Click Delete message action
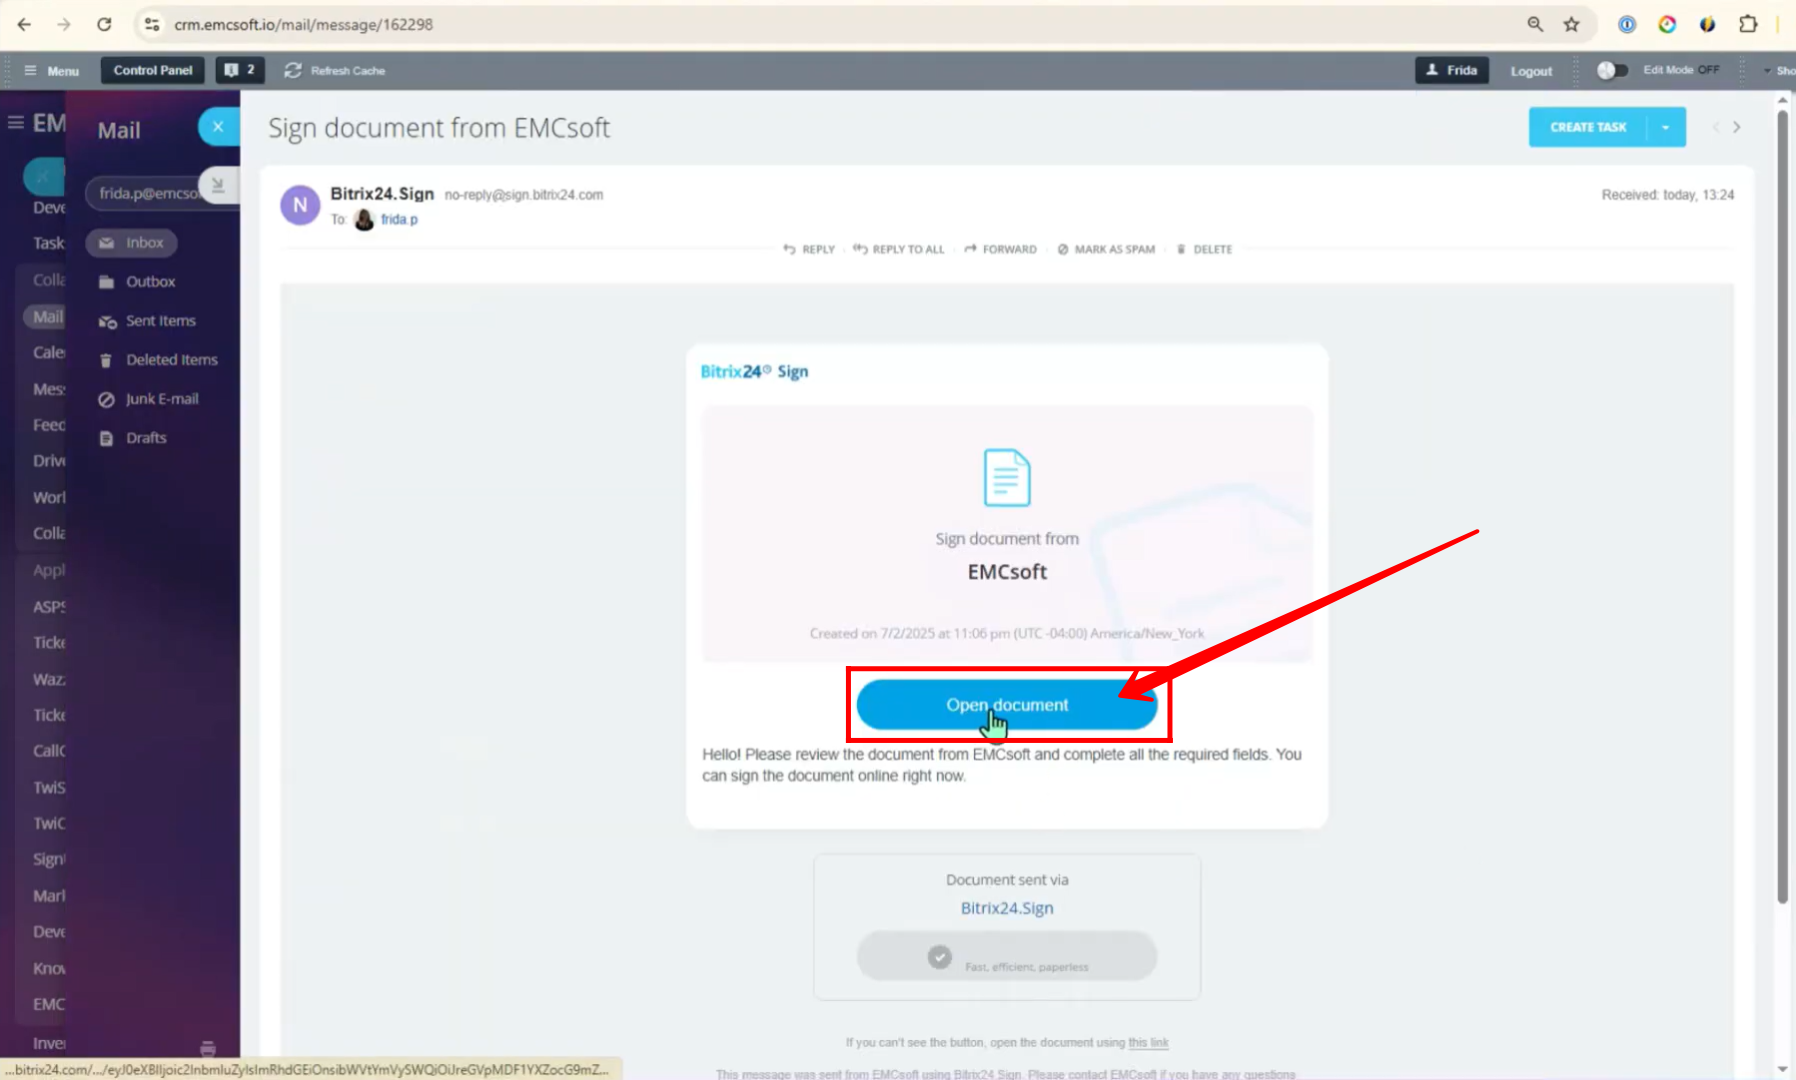This screenshot has height=1080, width=1796. point(1204,249)
